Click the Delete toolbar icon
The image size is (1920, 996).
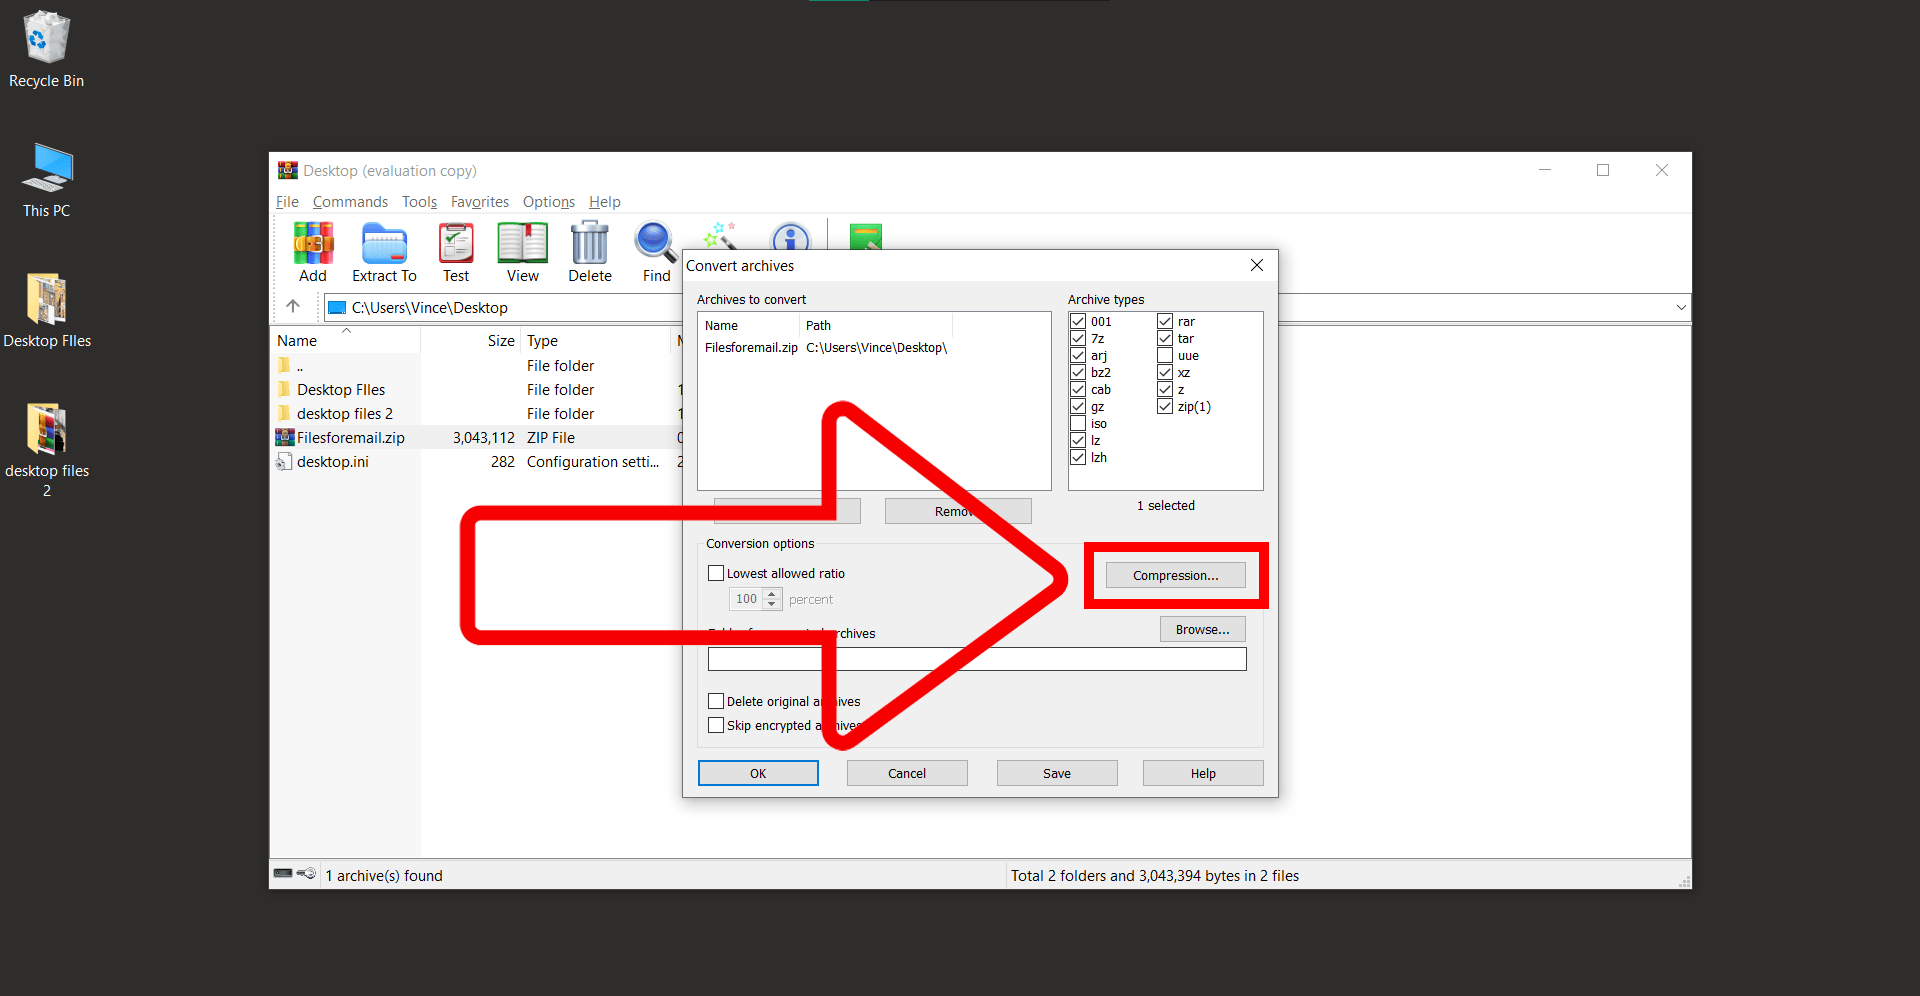coord(589,250)
